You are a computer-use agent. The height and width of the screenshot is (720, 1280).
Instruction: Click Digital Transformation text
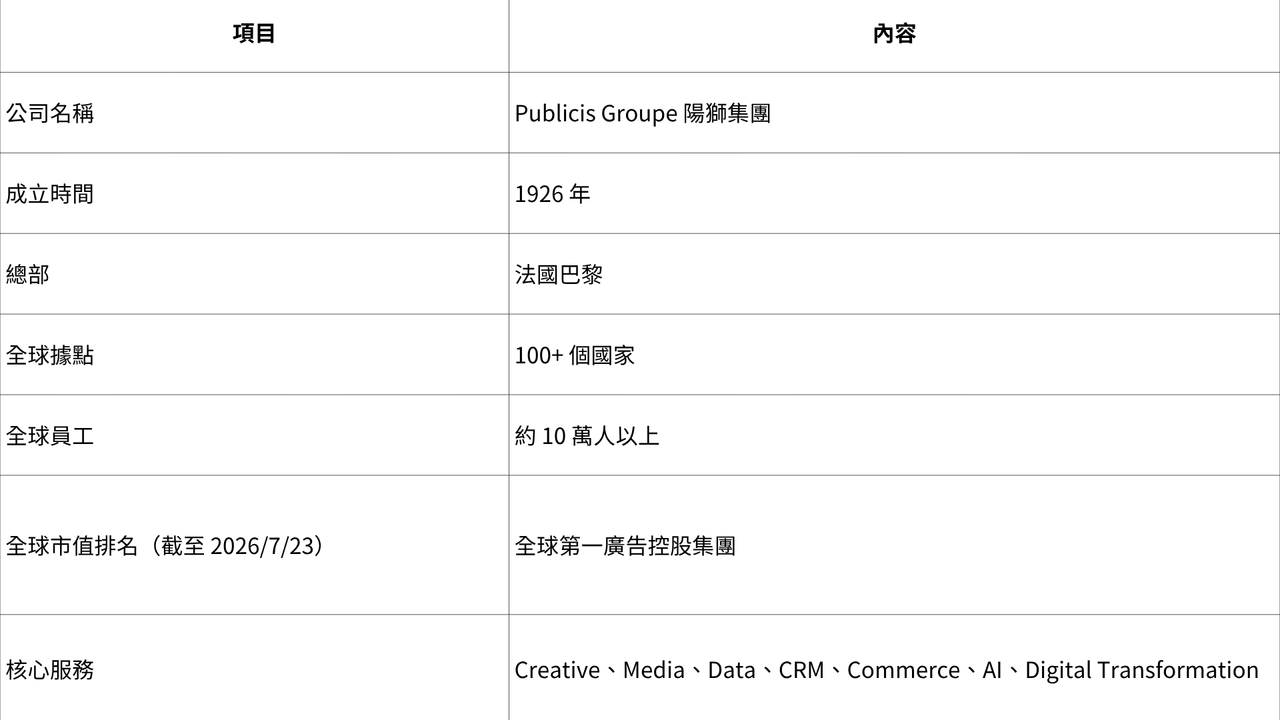tap(1141, 670)
